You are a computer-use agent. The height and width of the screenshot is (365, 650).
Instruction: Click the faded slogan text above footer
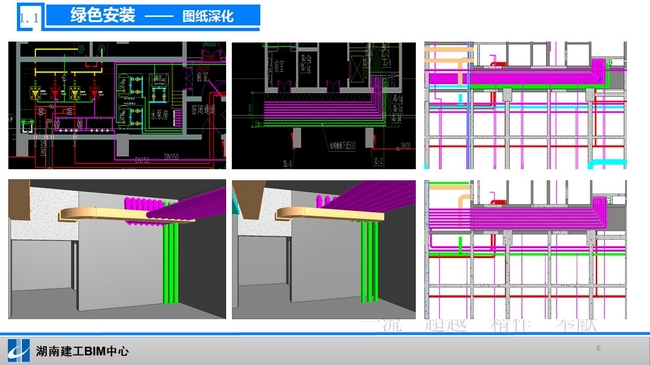[x=479, y=325]
